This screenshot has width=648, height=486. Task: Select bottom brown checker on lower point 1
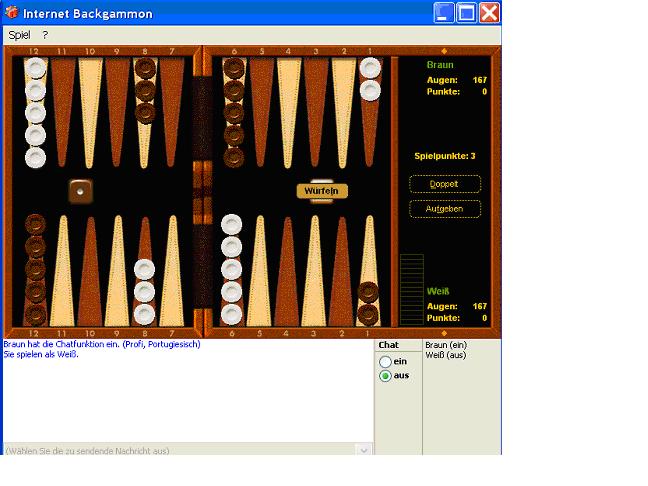tap(368, 314)
